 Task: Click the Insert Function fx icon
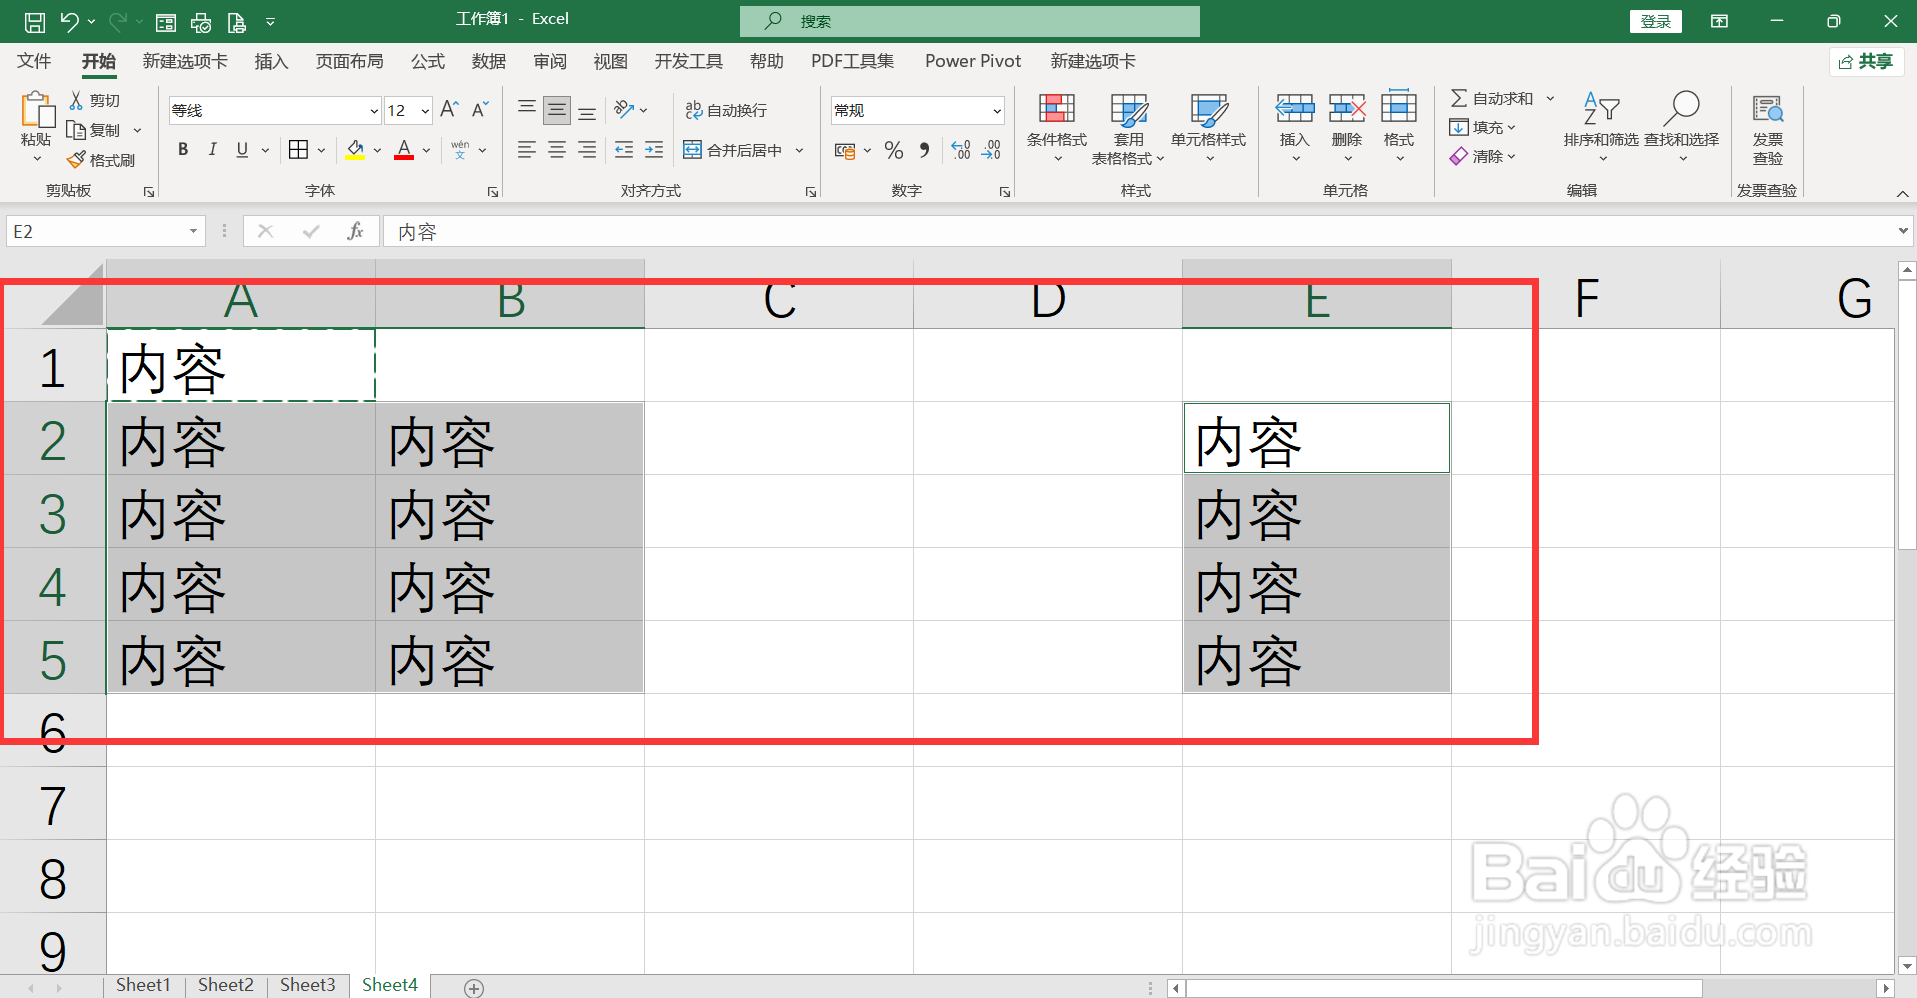coord(355,232)
